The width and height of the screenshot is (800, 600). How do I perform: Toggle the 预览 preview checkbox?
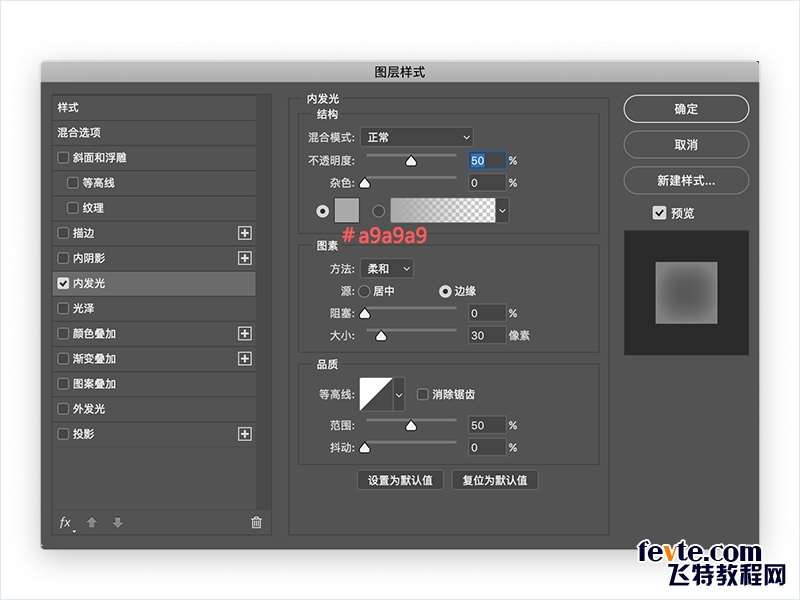pos(659,213)
